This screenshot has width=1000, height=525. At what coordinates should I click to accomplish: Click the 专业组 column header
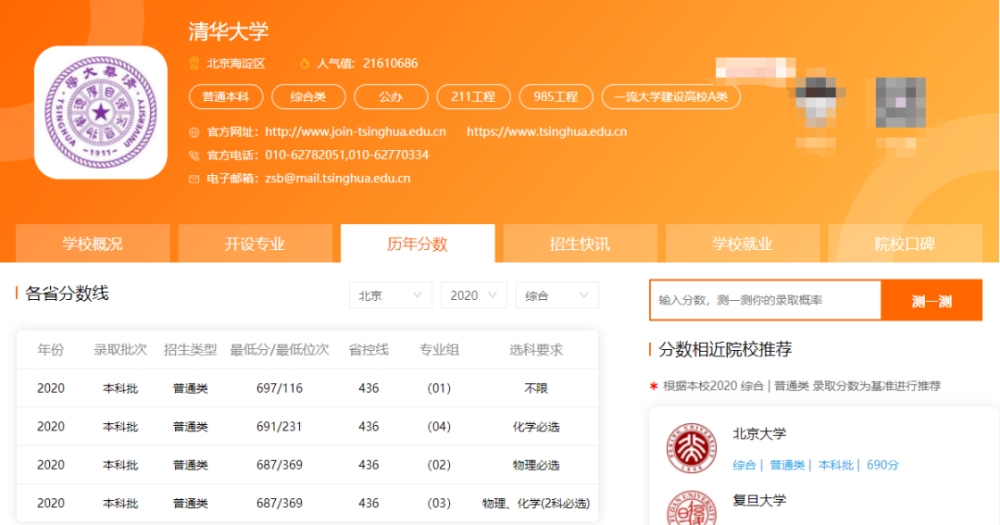tap(439, 350)
